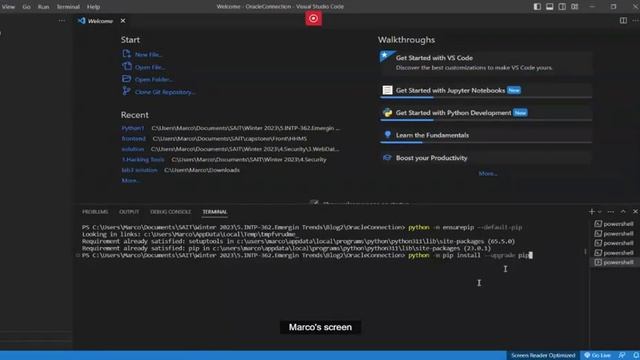Switch to the DEBUG CONSOLE tab
Image resolution: width=640 pixels, height=360 pixels.
pyautogui.click(x=170, y=212)
